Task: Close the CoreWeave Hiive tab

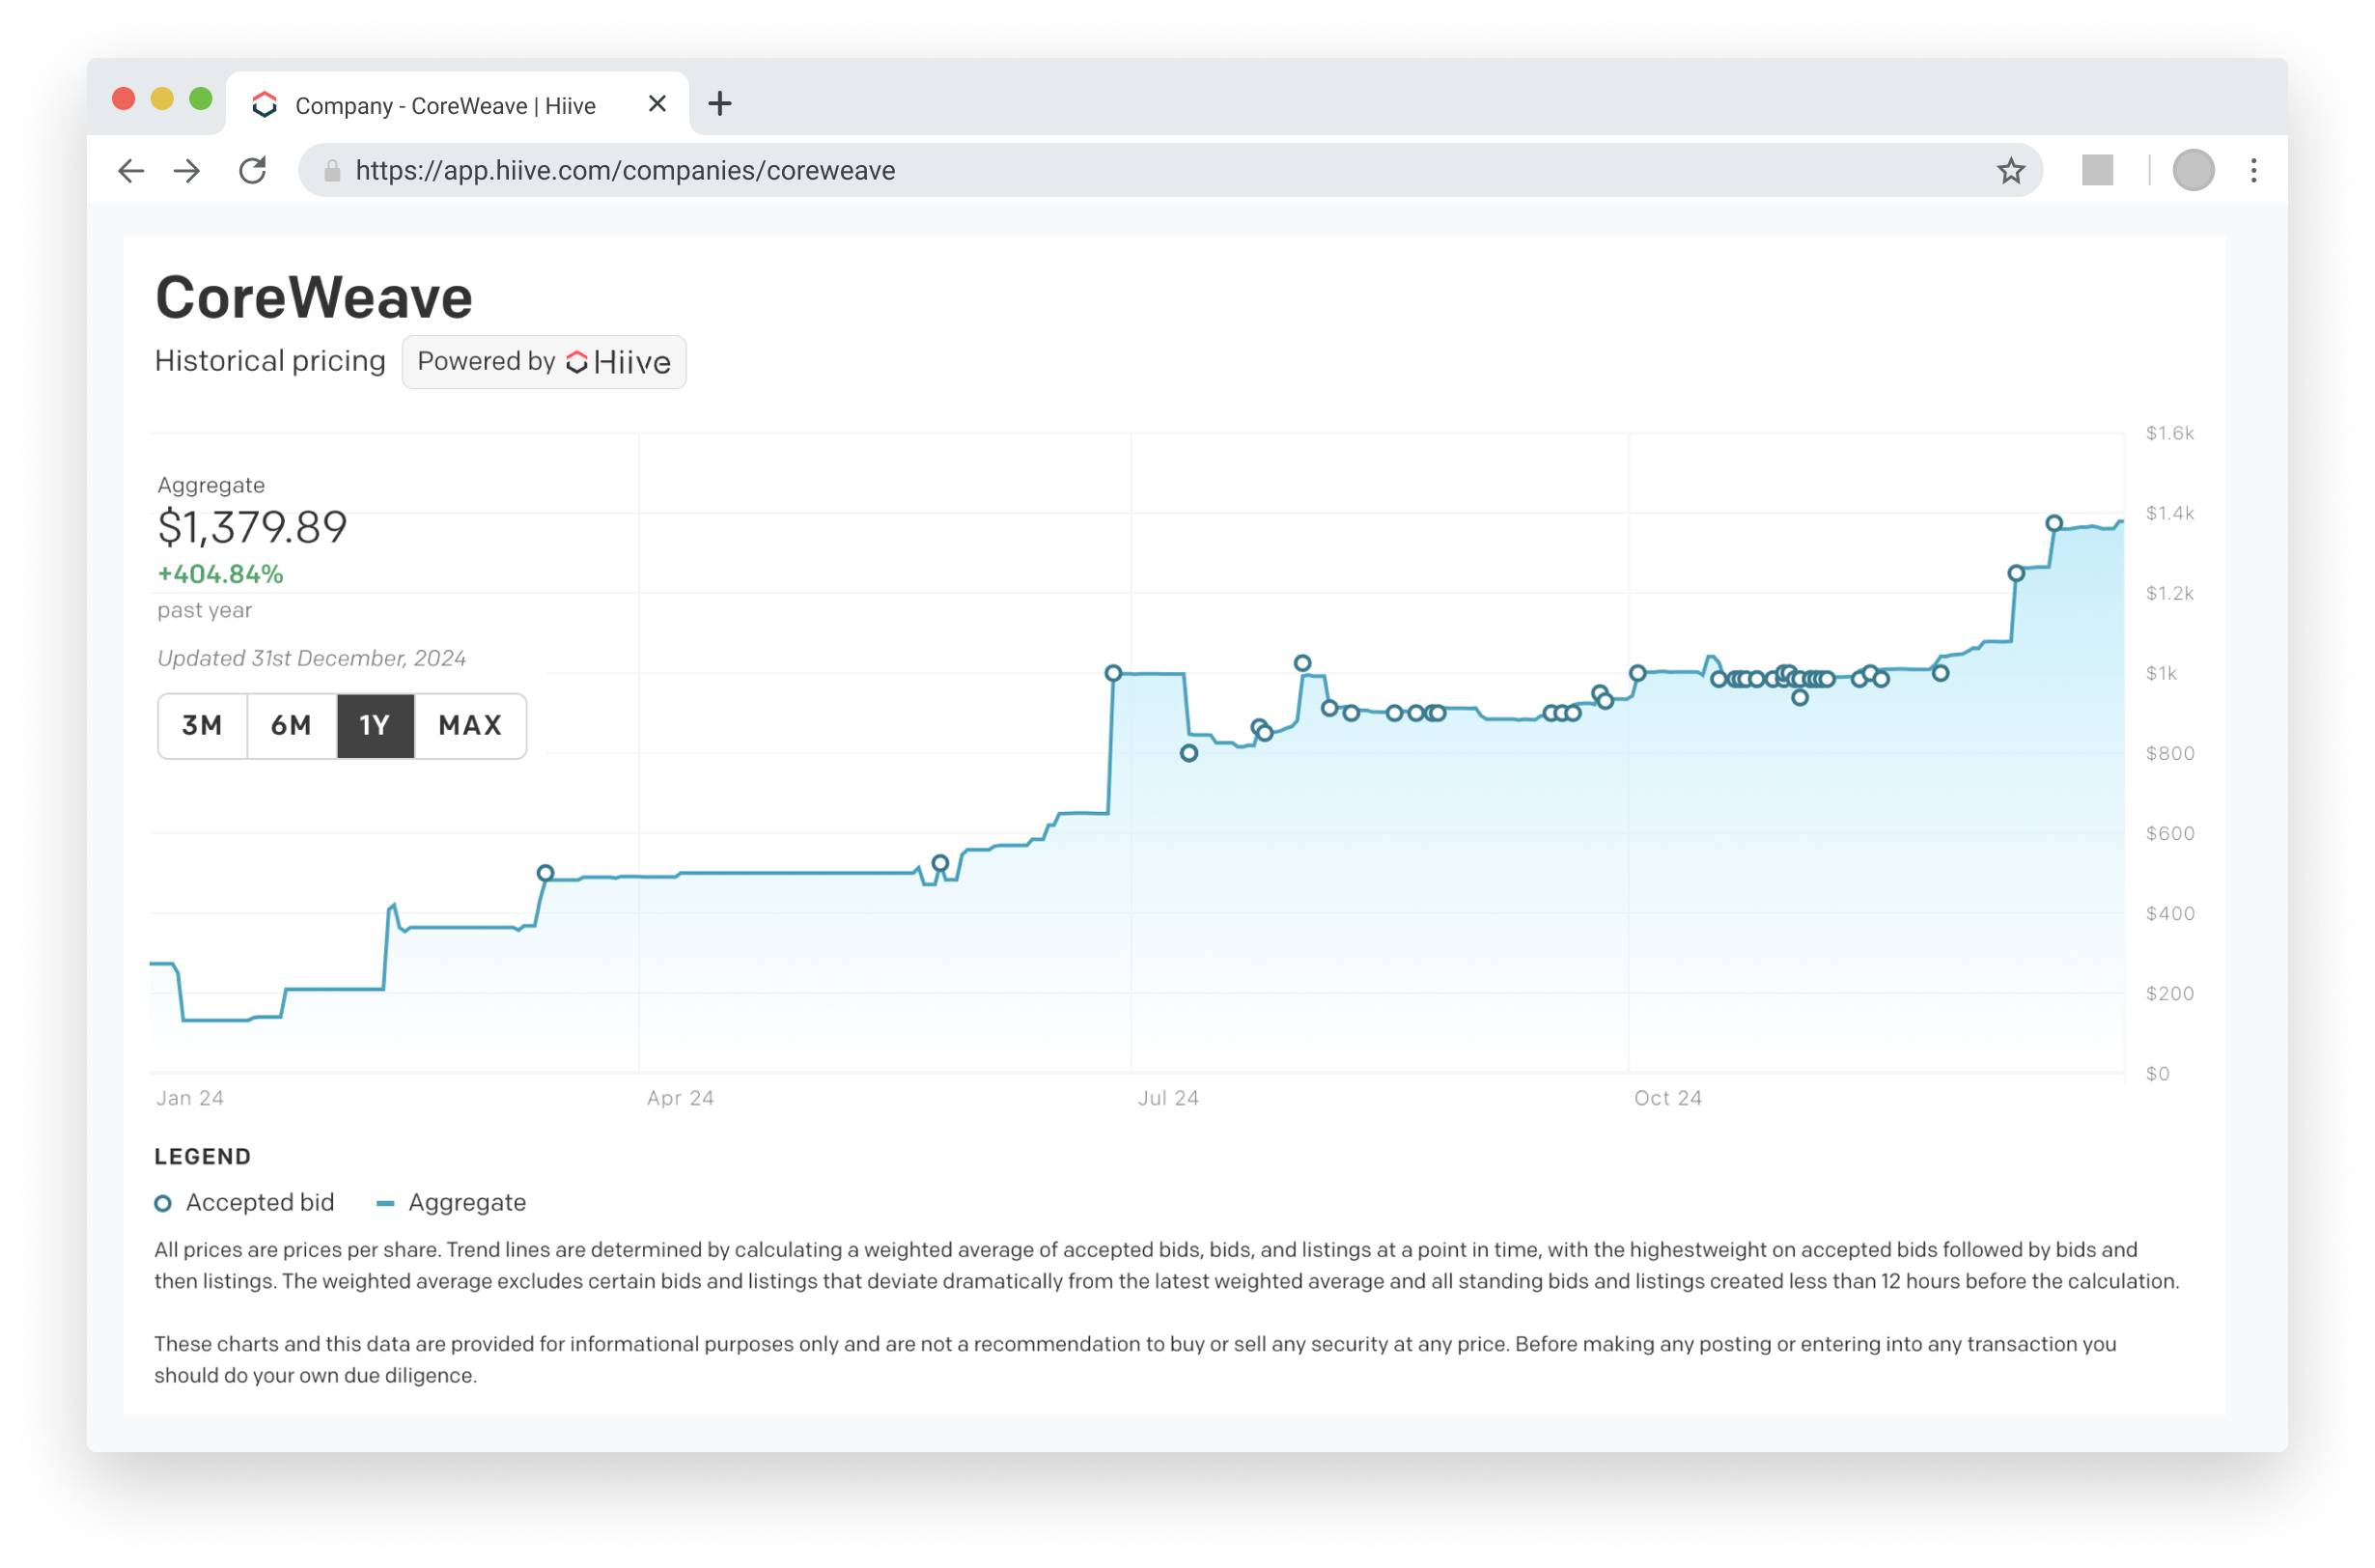Action: coord(657,104)
